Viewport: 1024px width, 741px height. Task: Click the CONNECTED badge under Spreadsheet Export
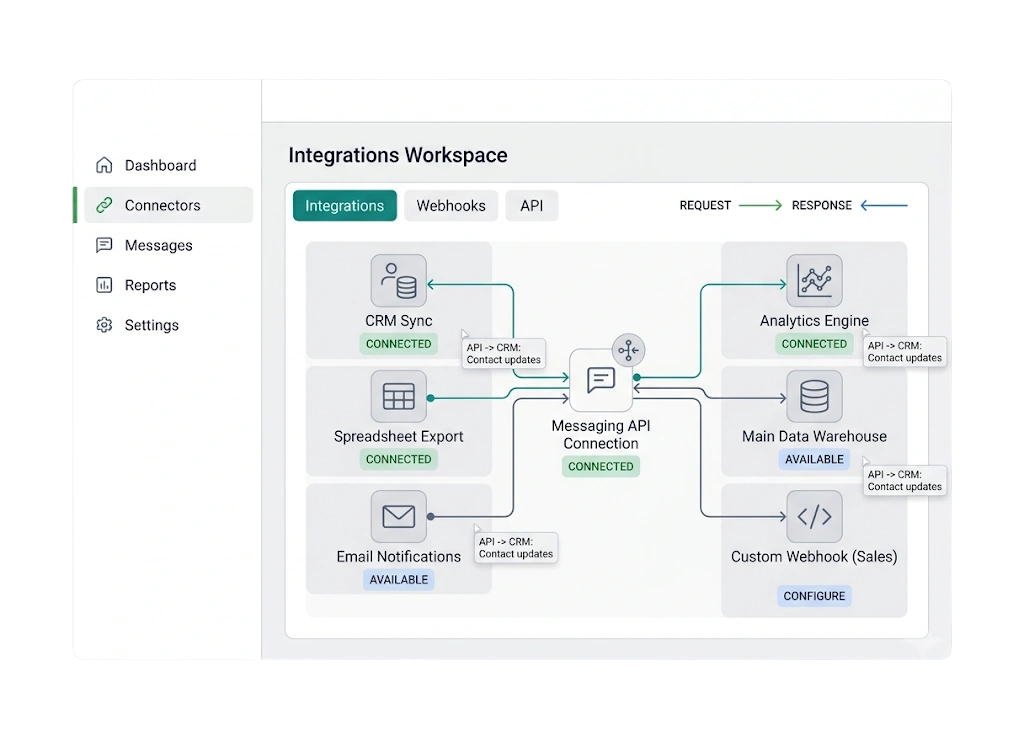click(x=398, y=460)
